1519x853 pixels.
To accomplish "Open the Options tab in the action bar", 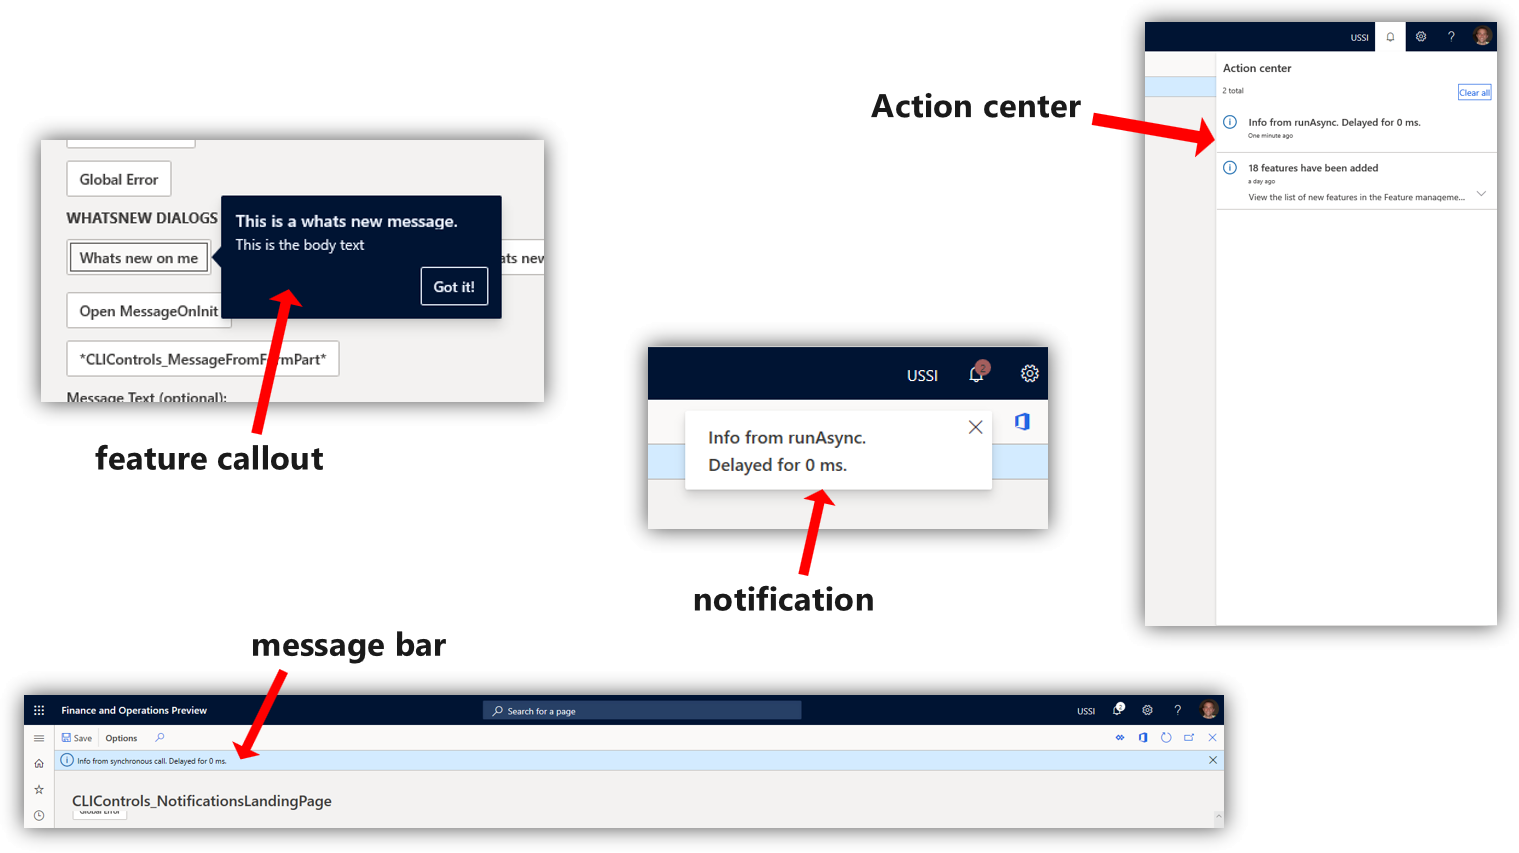I will (x=122, y=738).
